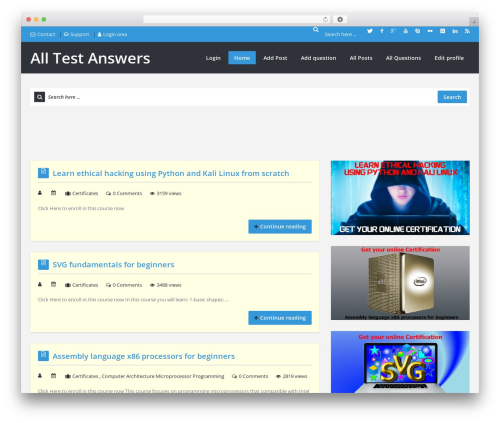Open the ethical hacking hooded figure banner
Viewport: 500px width, 423px height.
coord(400,198)
